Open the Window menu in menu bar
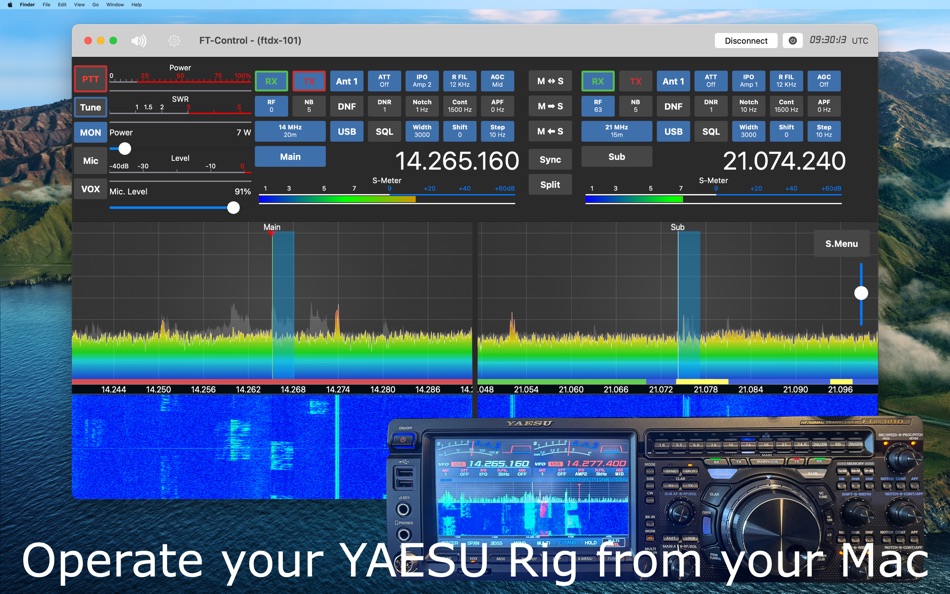Viewport: 950px width, 594px height. click(115, 4)
